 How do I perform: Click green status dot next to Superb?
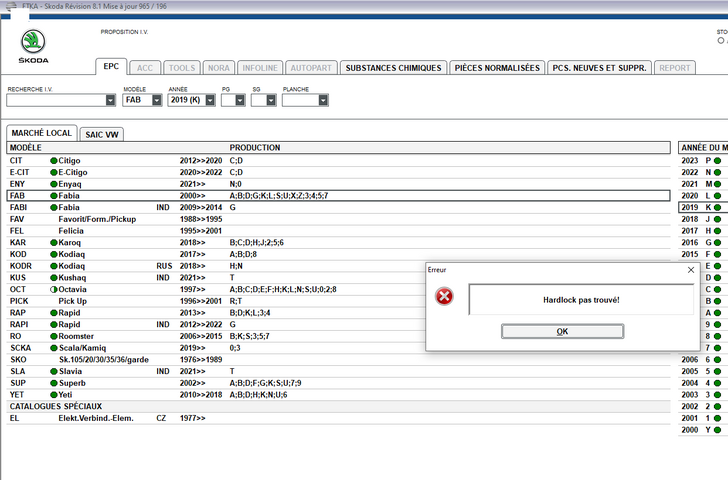(x=54, y=383)
